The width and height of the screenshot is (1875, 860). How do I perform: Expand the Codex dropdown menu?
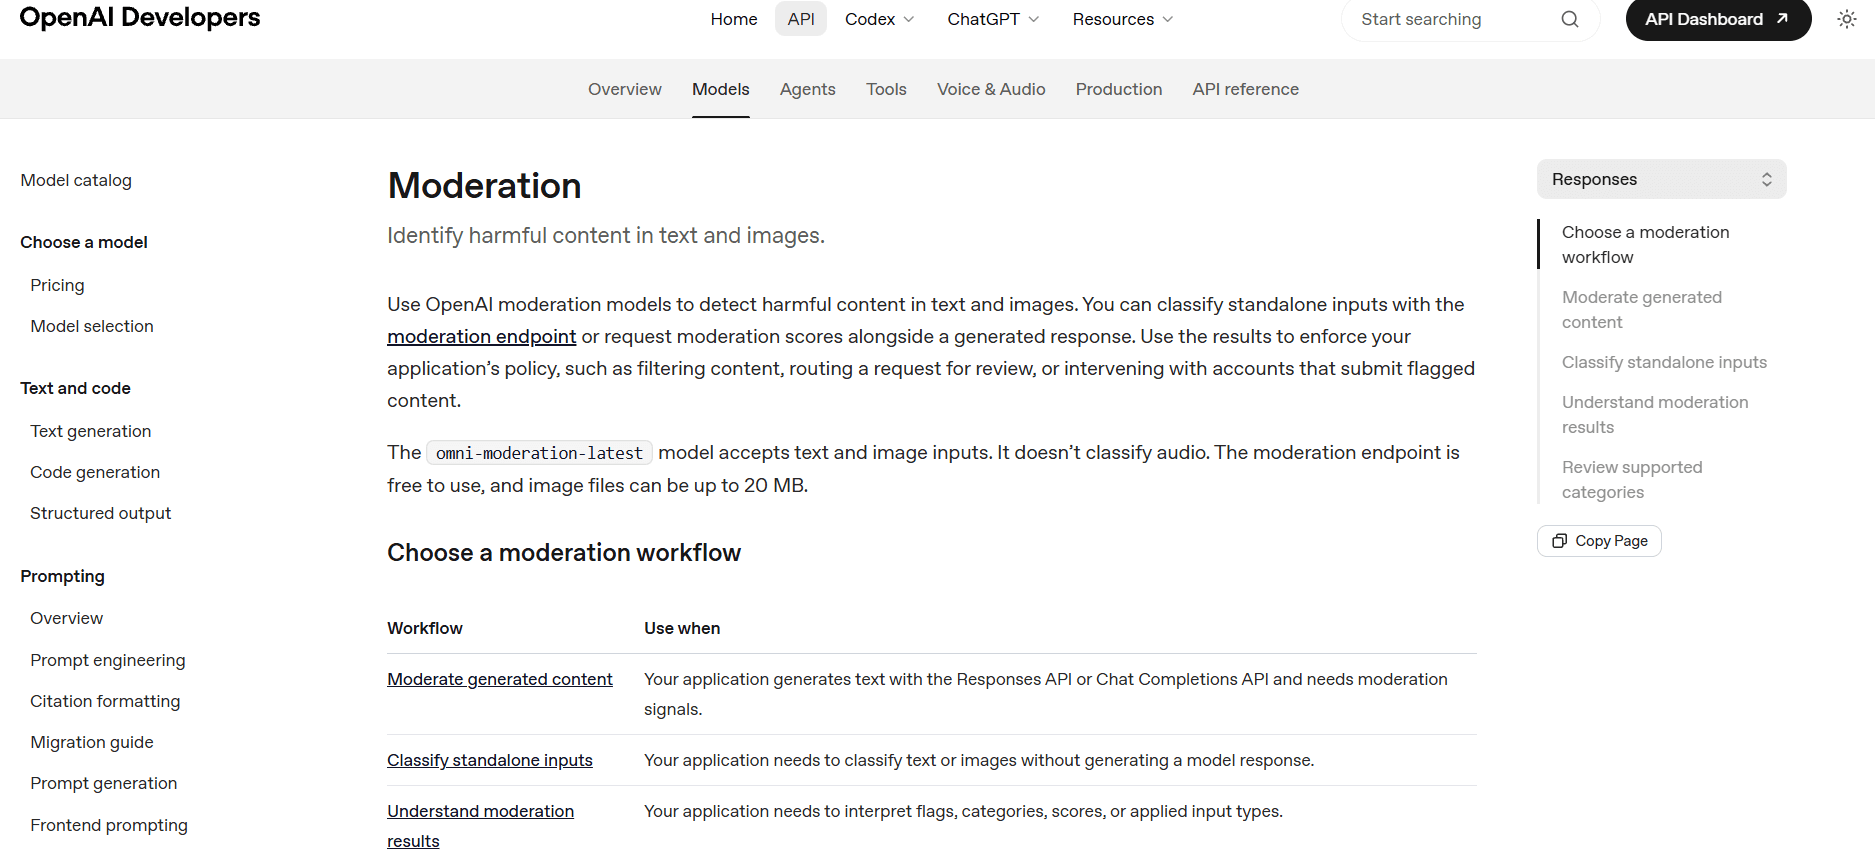880,19
